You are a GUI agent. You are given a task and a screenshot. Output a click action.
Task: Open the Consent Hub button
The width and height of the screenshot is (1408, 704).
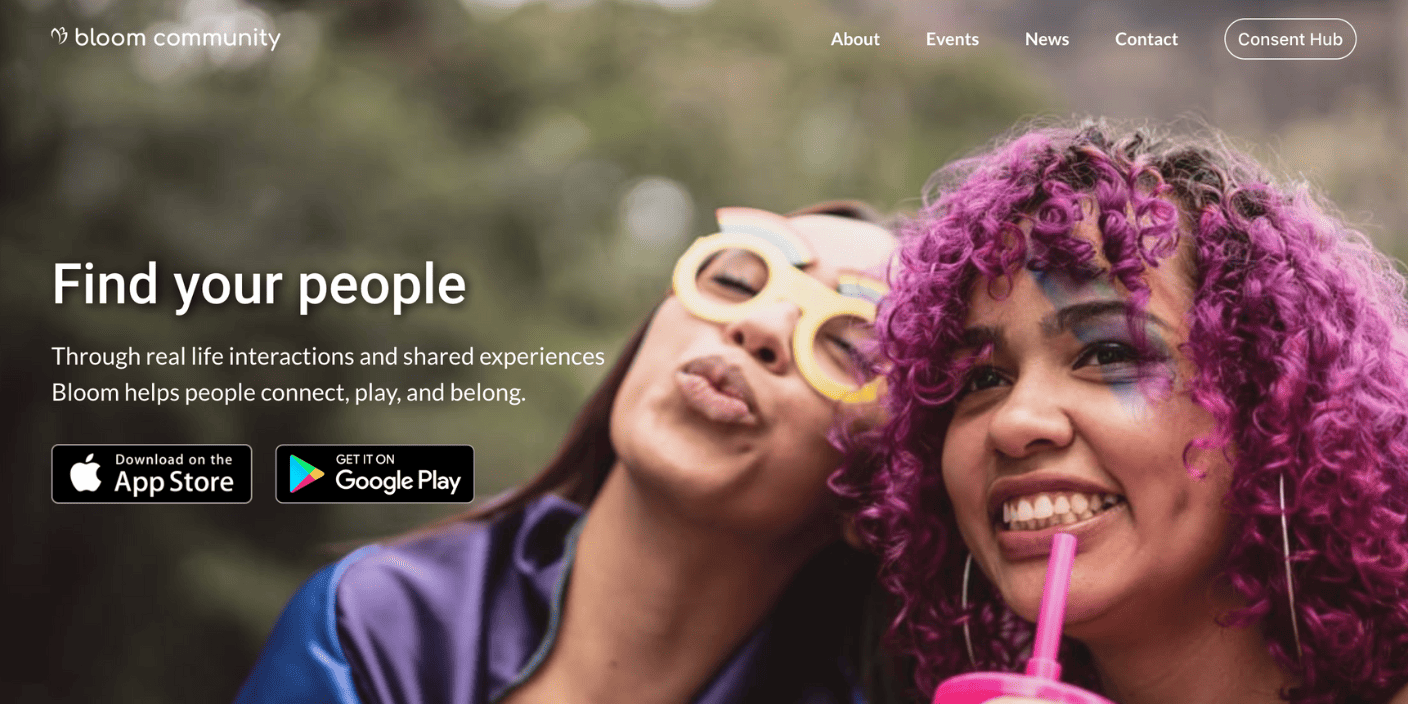[x=1290, y=39]
